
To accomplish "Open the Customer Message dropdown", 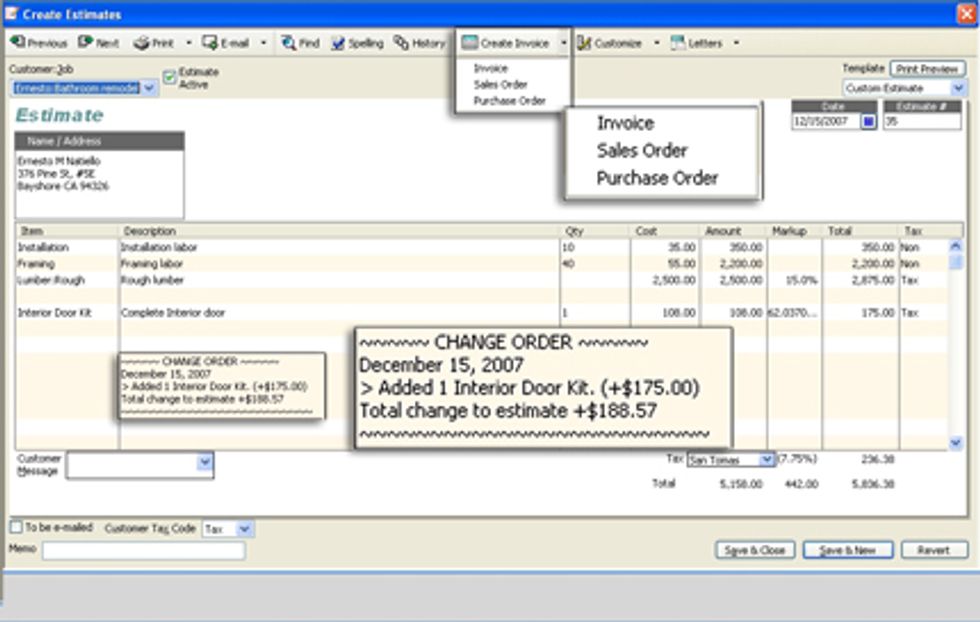I will (x=205, y=463).
